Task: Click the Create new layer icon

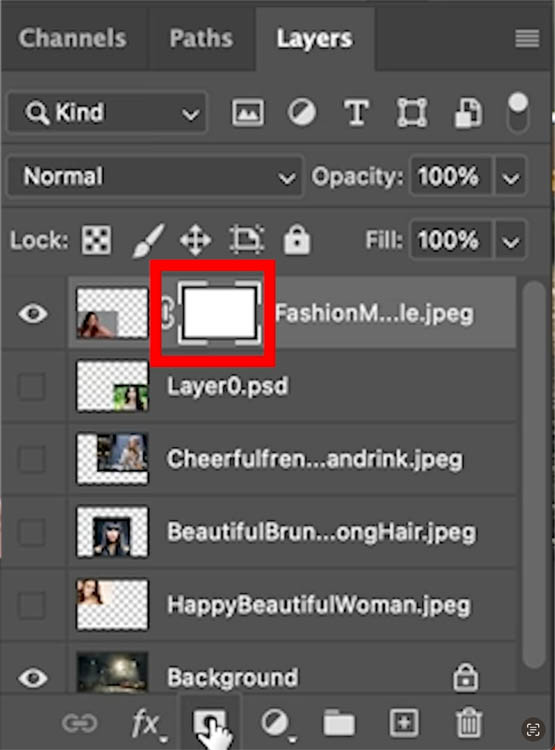Action: [x=404, y=722]
